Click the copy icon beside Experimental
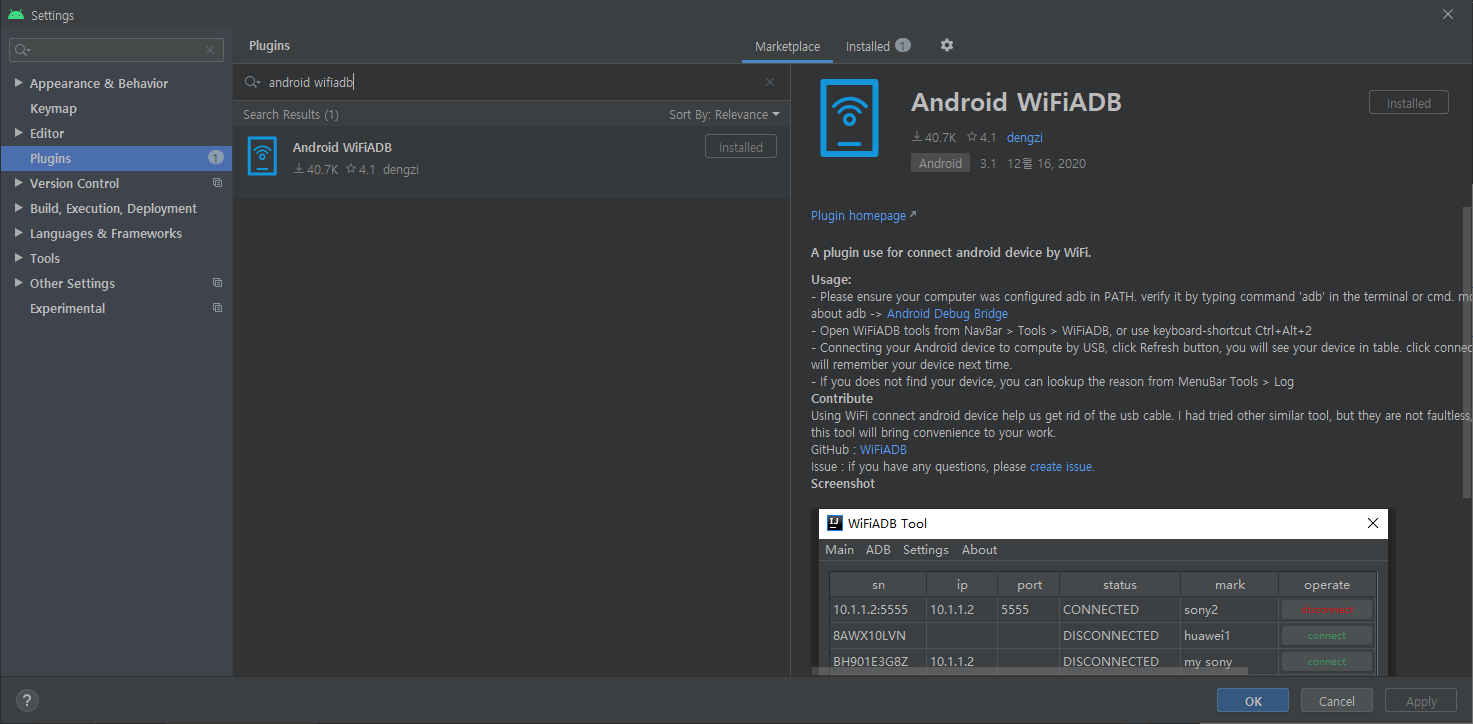Screen dimensions: 1473x724 point(217,308)
